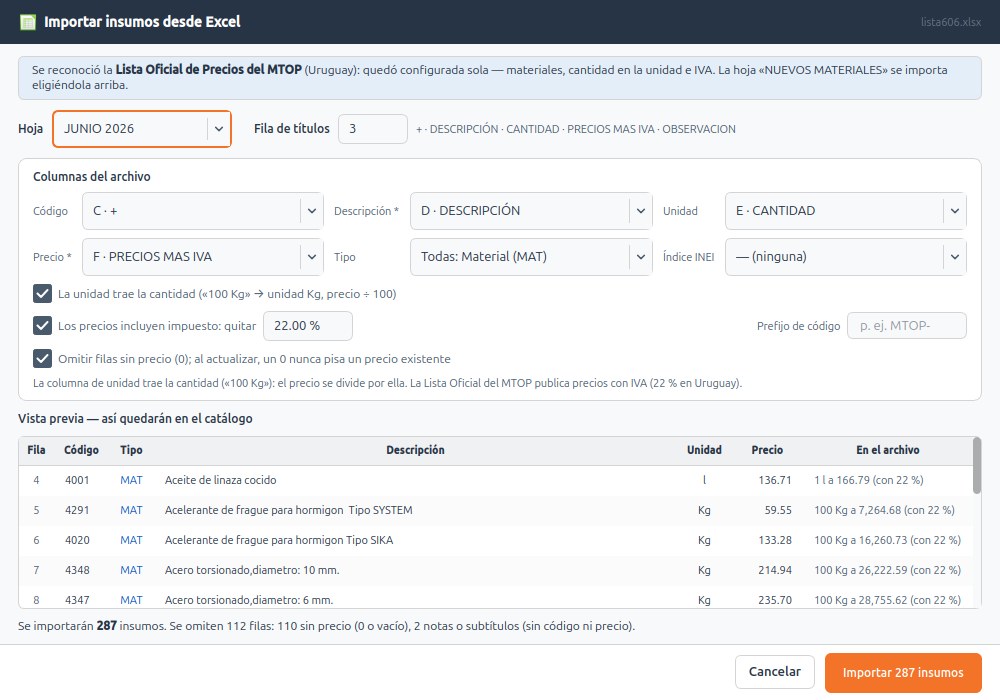The image size is (1000, 700).
Task: Expand the Precio column dropdown
Action: 203,257
